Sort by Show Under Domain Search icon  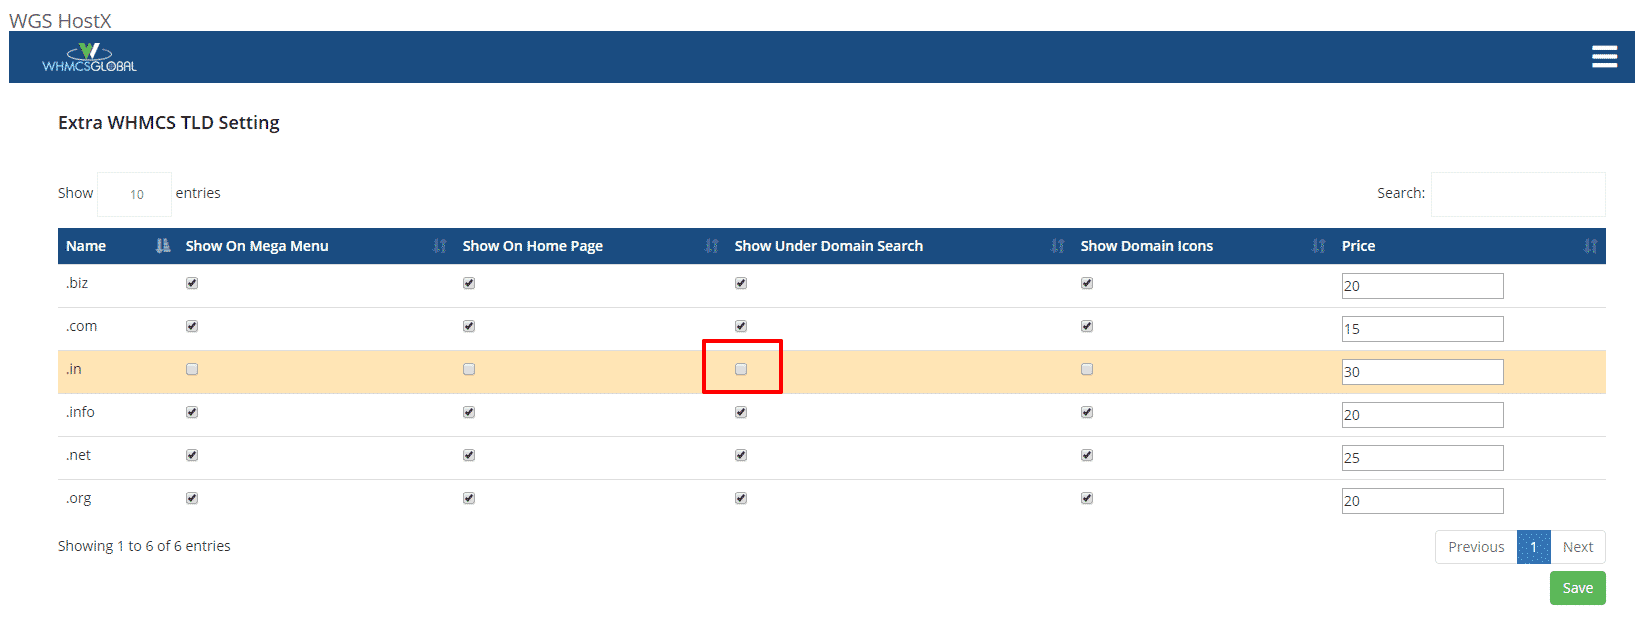[1057, 246]
